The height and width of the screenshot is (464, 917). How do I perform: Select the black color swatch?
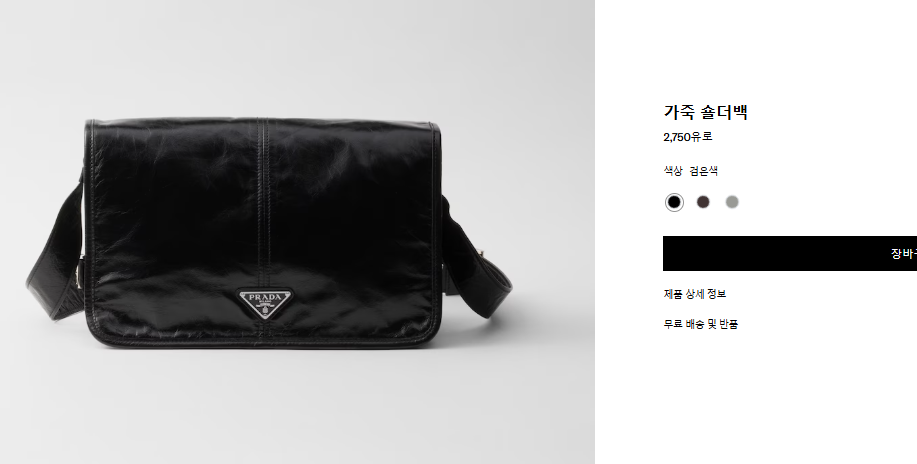point(674,202)
